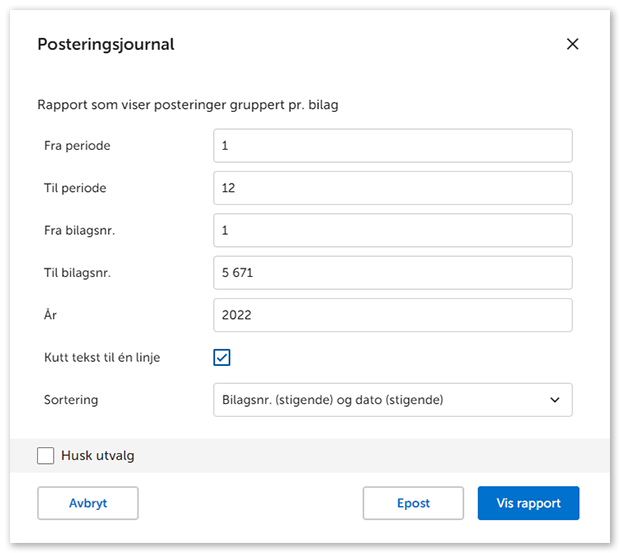Click the chevron arrow in Sortering box
The width and height of the screenshot is (620, 553).
click(x=555, y=400)
